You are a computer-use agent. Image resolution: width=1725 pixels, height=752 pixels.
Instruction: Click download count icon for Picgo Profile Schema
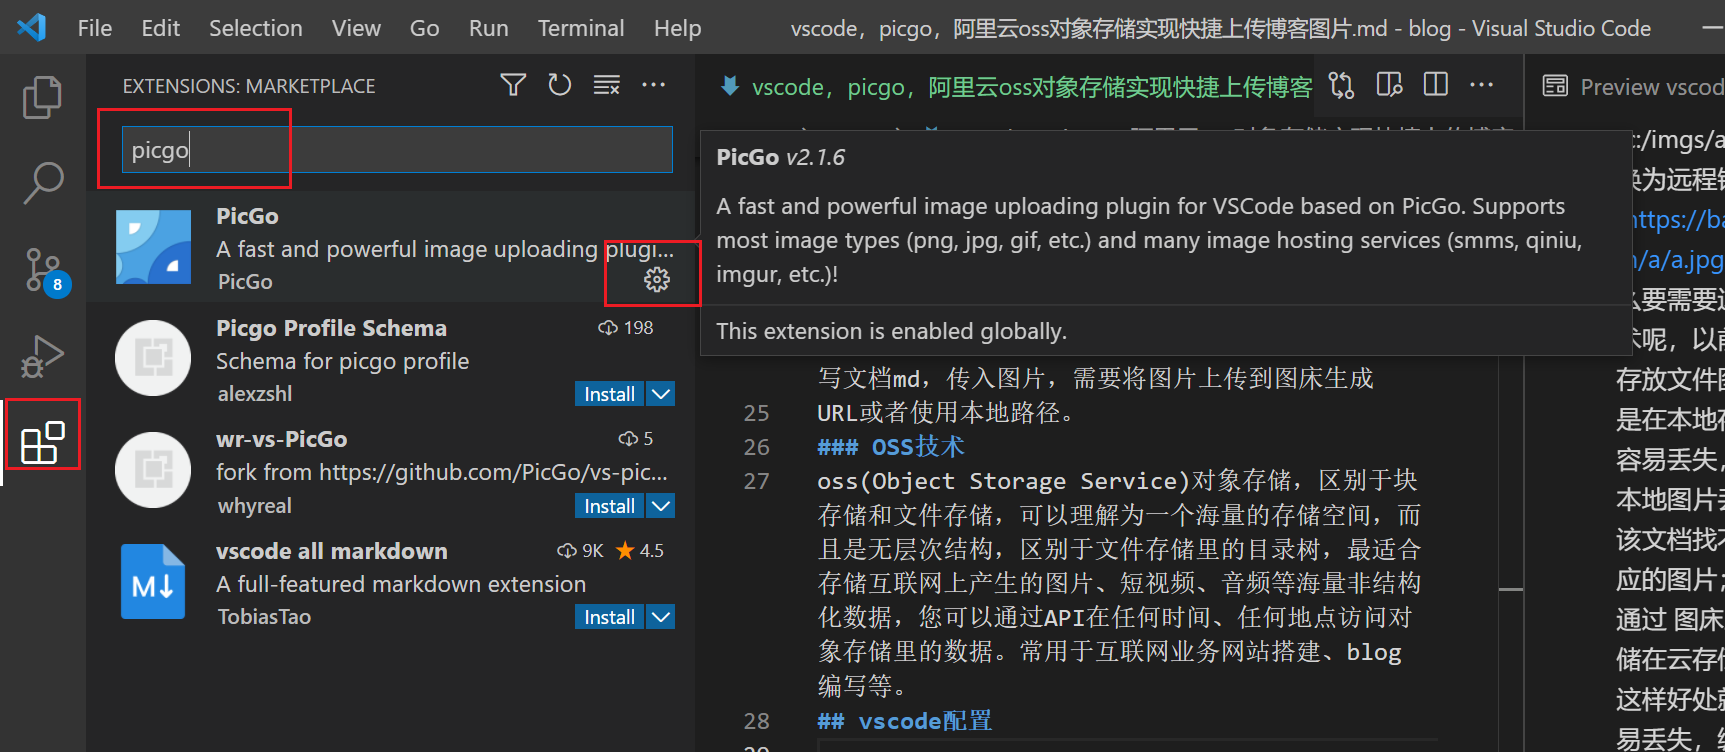(608, 328)
